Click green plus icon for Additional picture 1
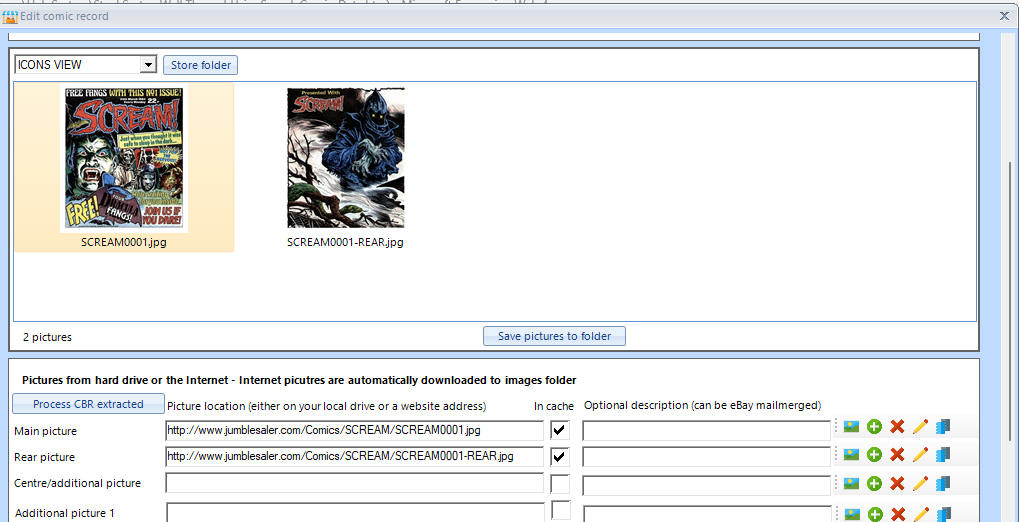This screenshot has width=1019, height=522. tap(875, 515)
